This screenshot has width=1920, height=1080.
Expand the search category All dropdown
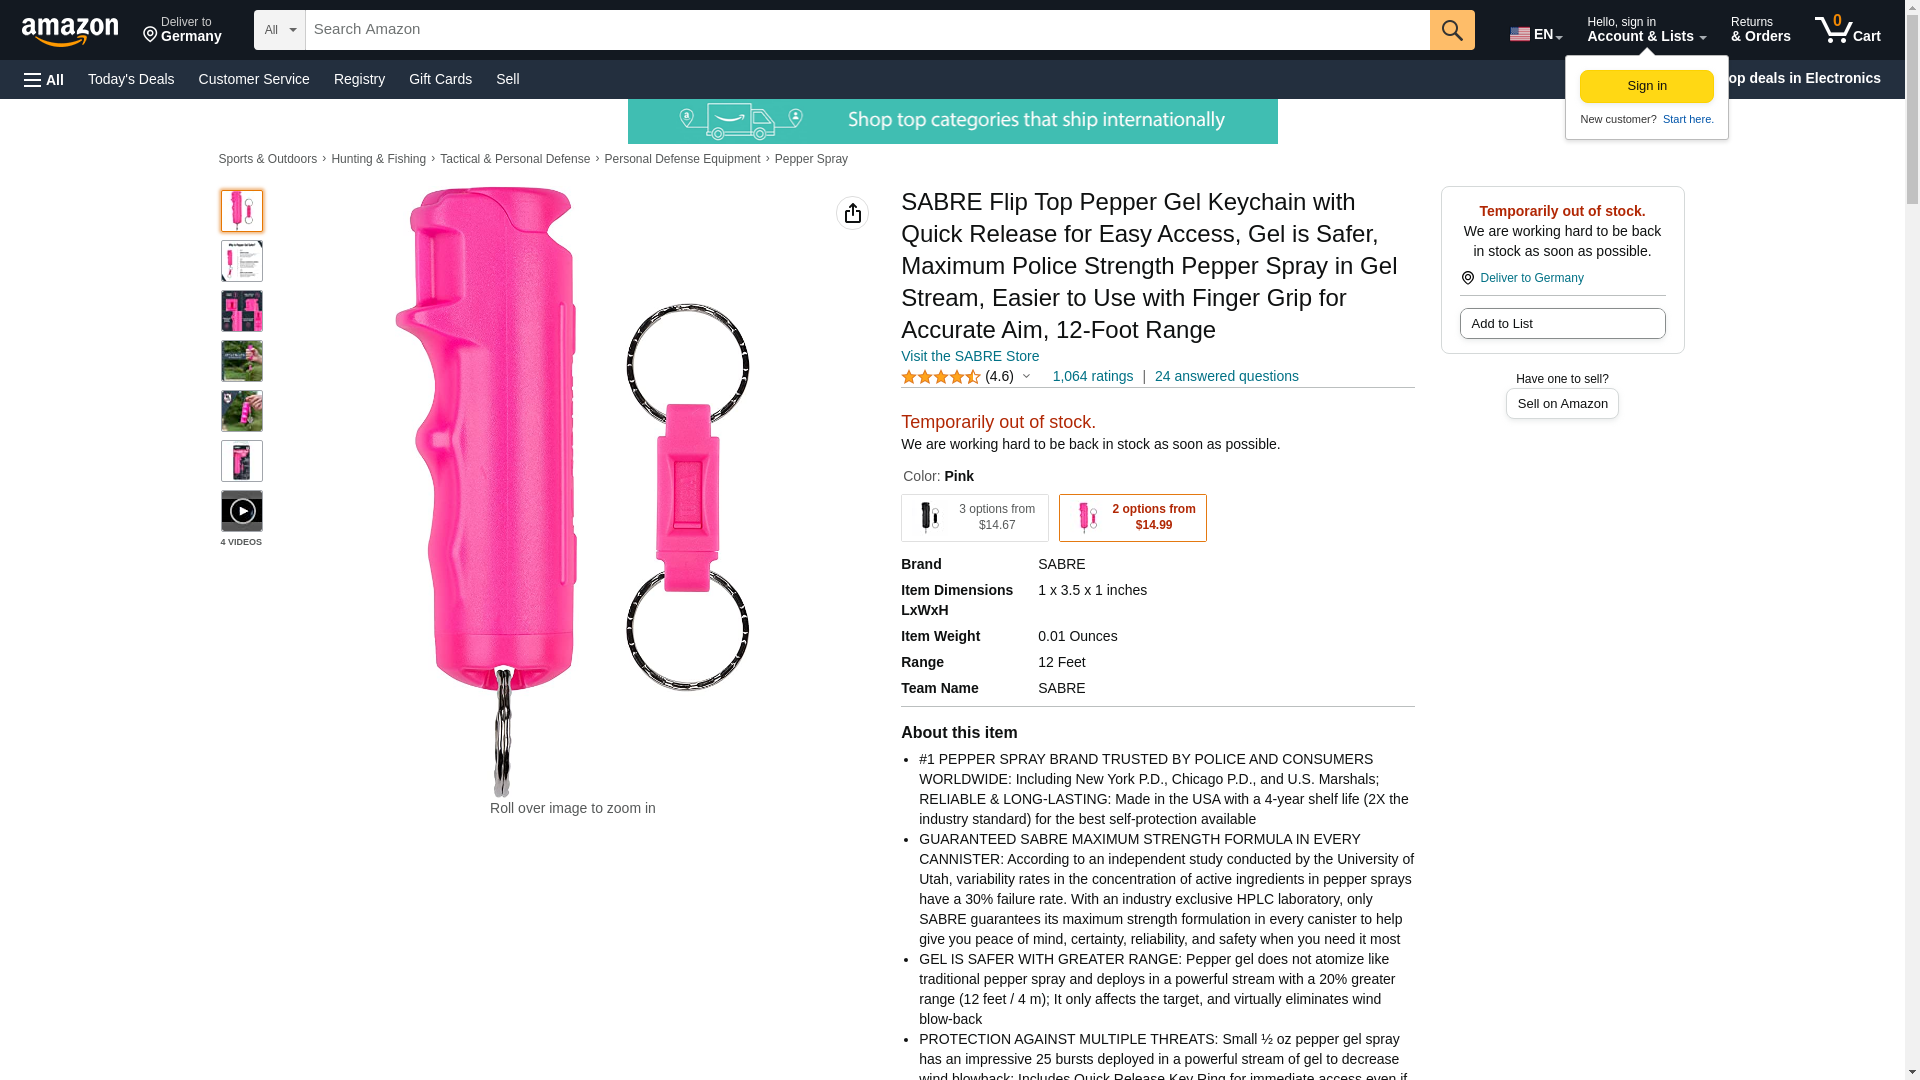pos(280,30)
